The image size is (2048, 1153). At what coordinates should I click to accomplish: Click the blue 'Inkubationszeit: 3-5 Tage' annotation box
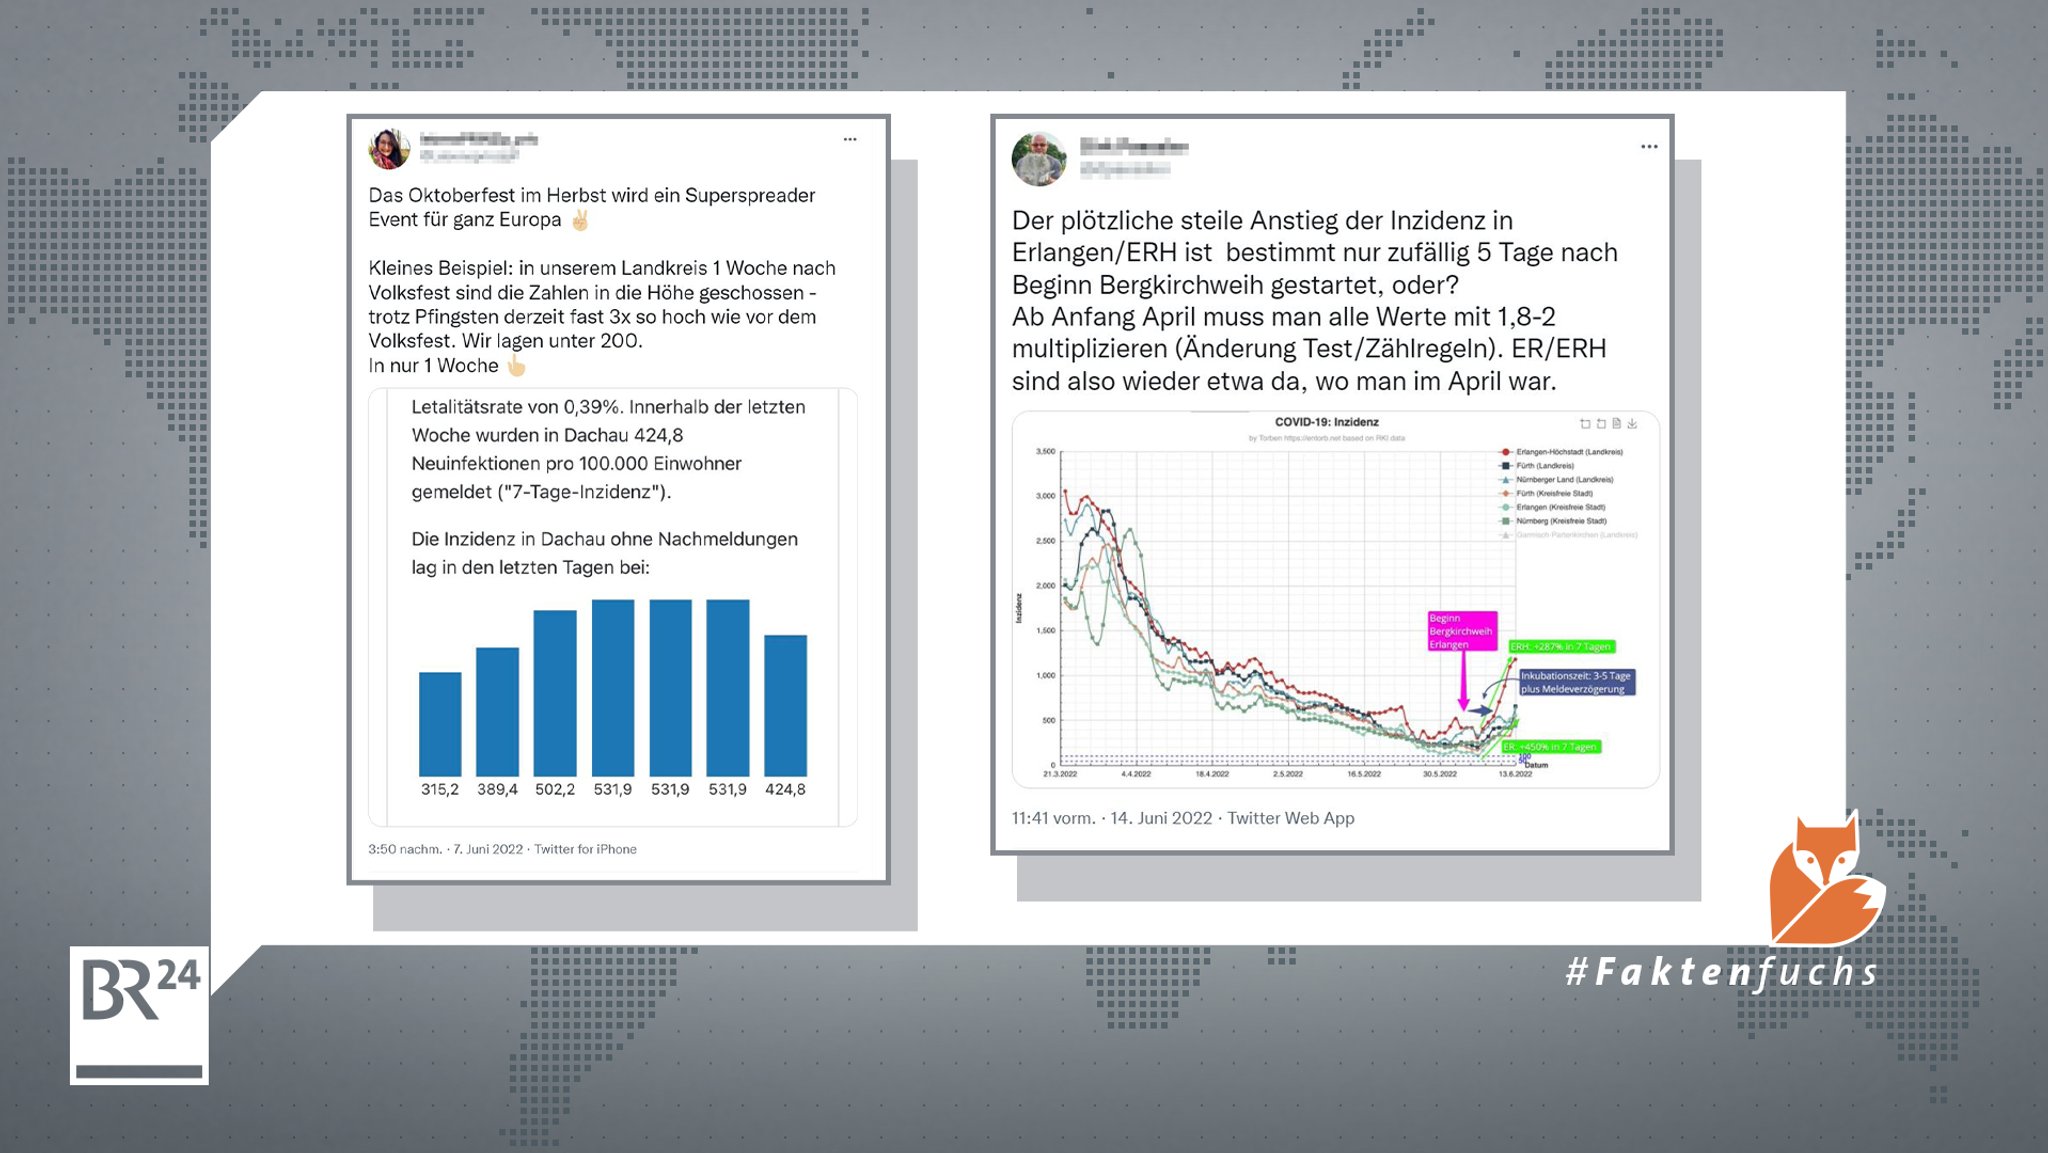pos(1577,682)
